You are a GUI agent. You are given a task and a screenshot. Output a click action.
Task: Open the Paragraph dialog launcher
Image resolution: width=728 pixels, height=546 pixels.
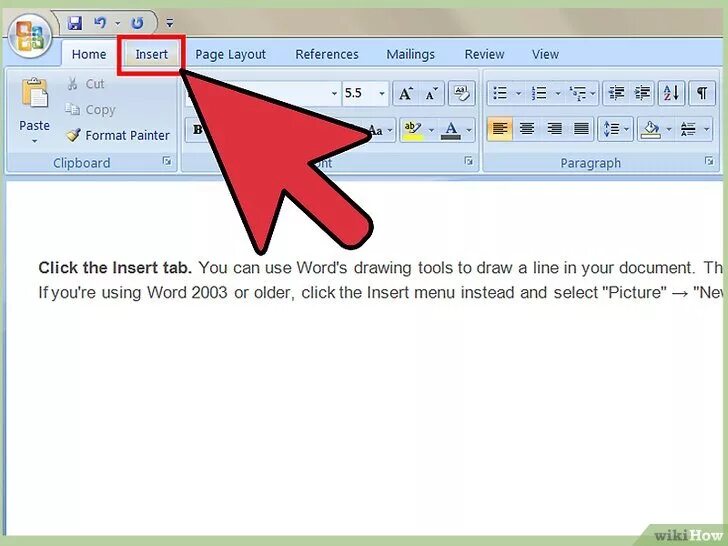[x=709, y=161]
